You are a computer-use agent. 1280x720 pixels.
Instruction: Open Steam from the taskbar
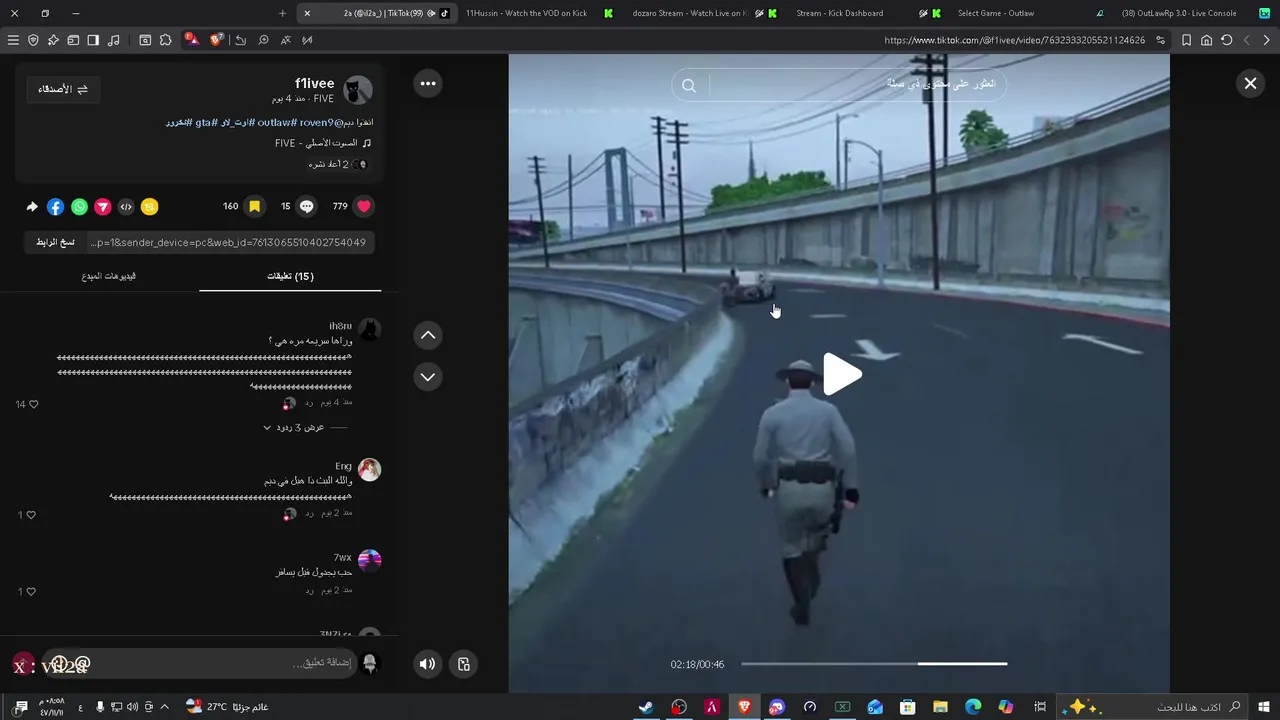pos(647,707)
